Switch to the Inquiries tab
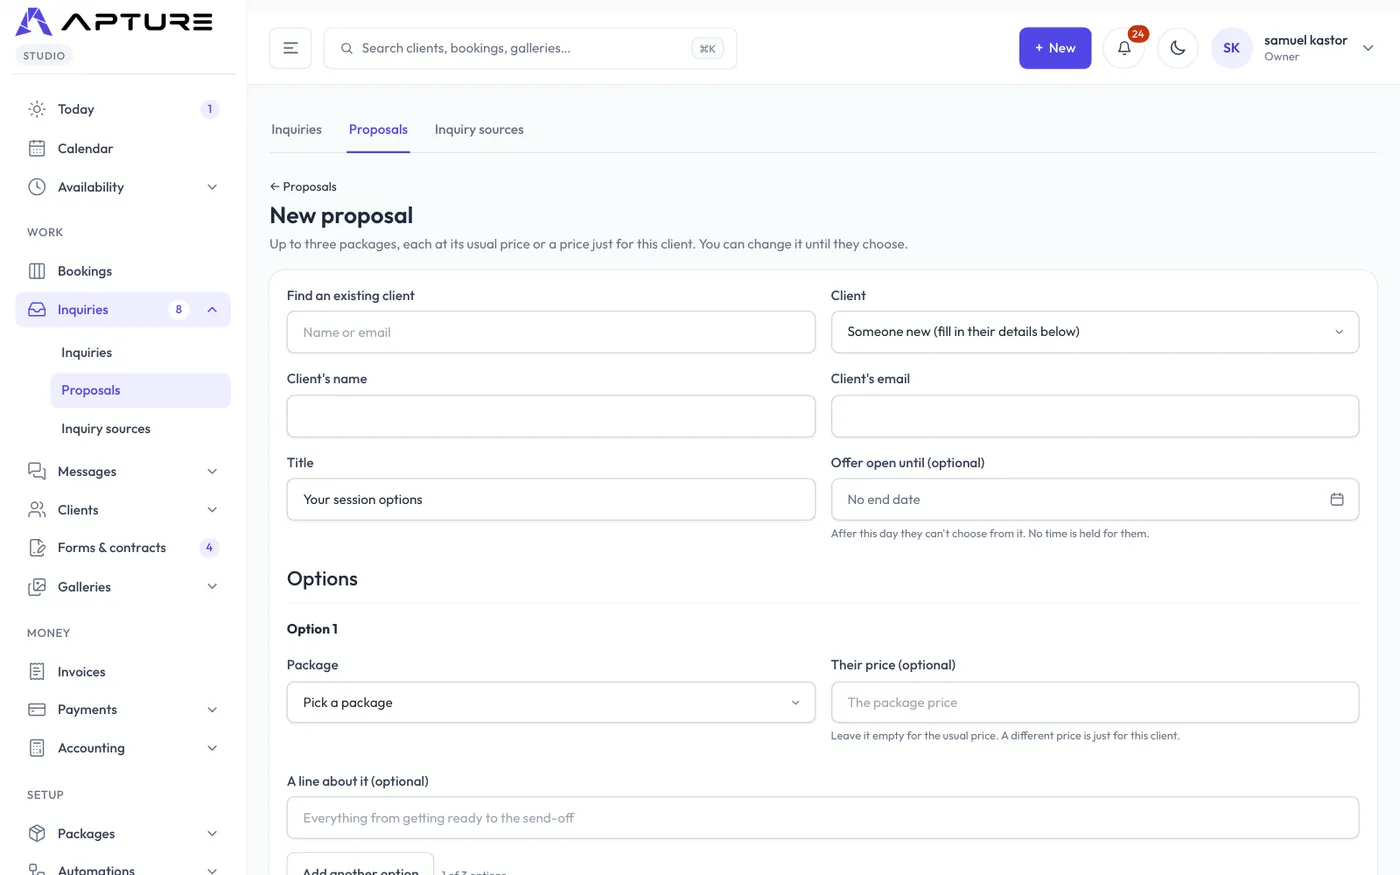Viewport: 1400px width, 875px height. click(297, 129)
